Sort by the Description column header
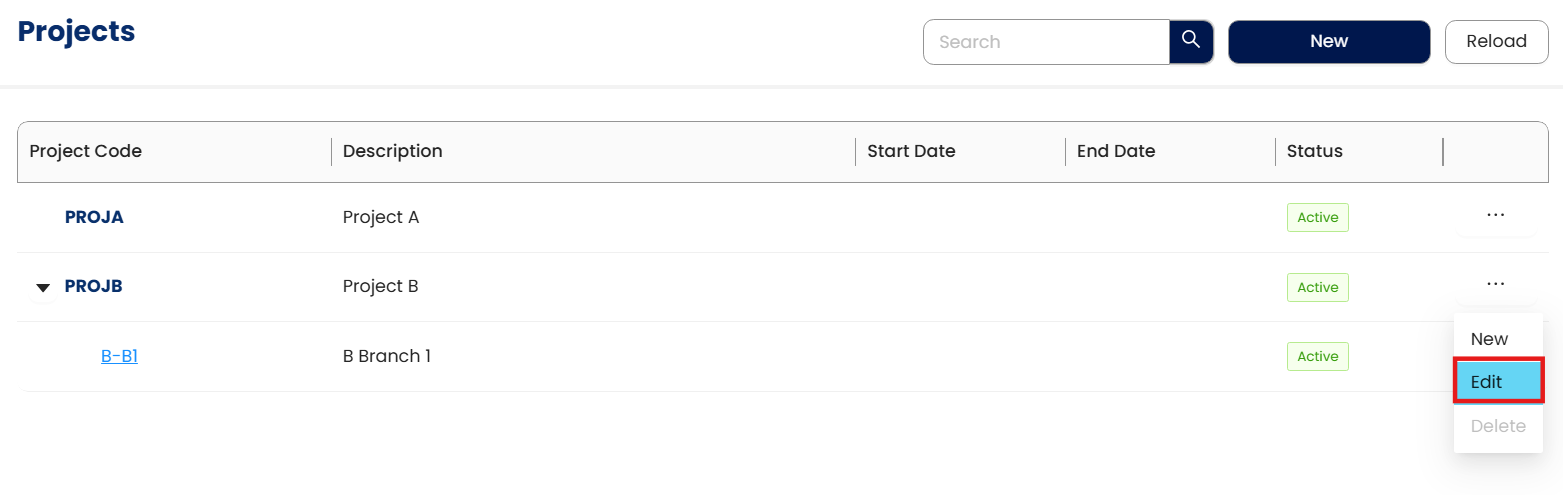This screenshot has width=1563, height=495. click(392, 152)
